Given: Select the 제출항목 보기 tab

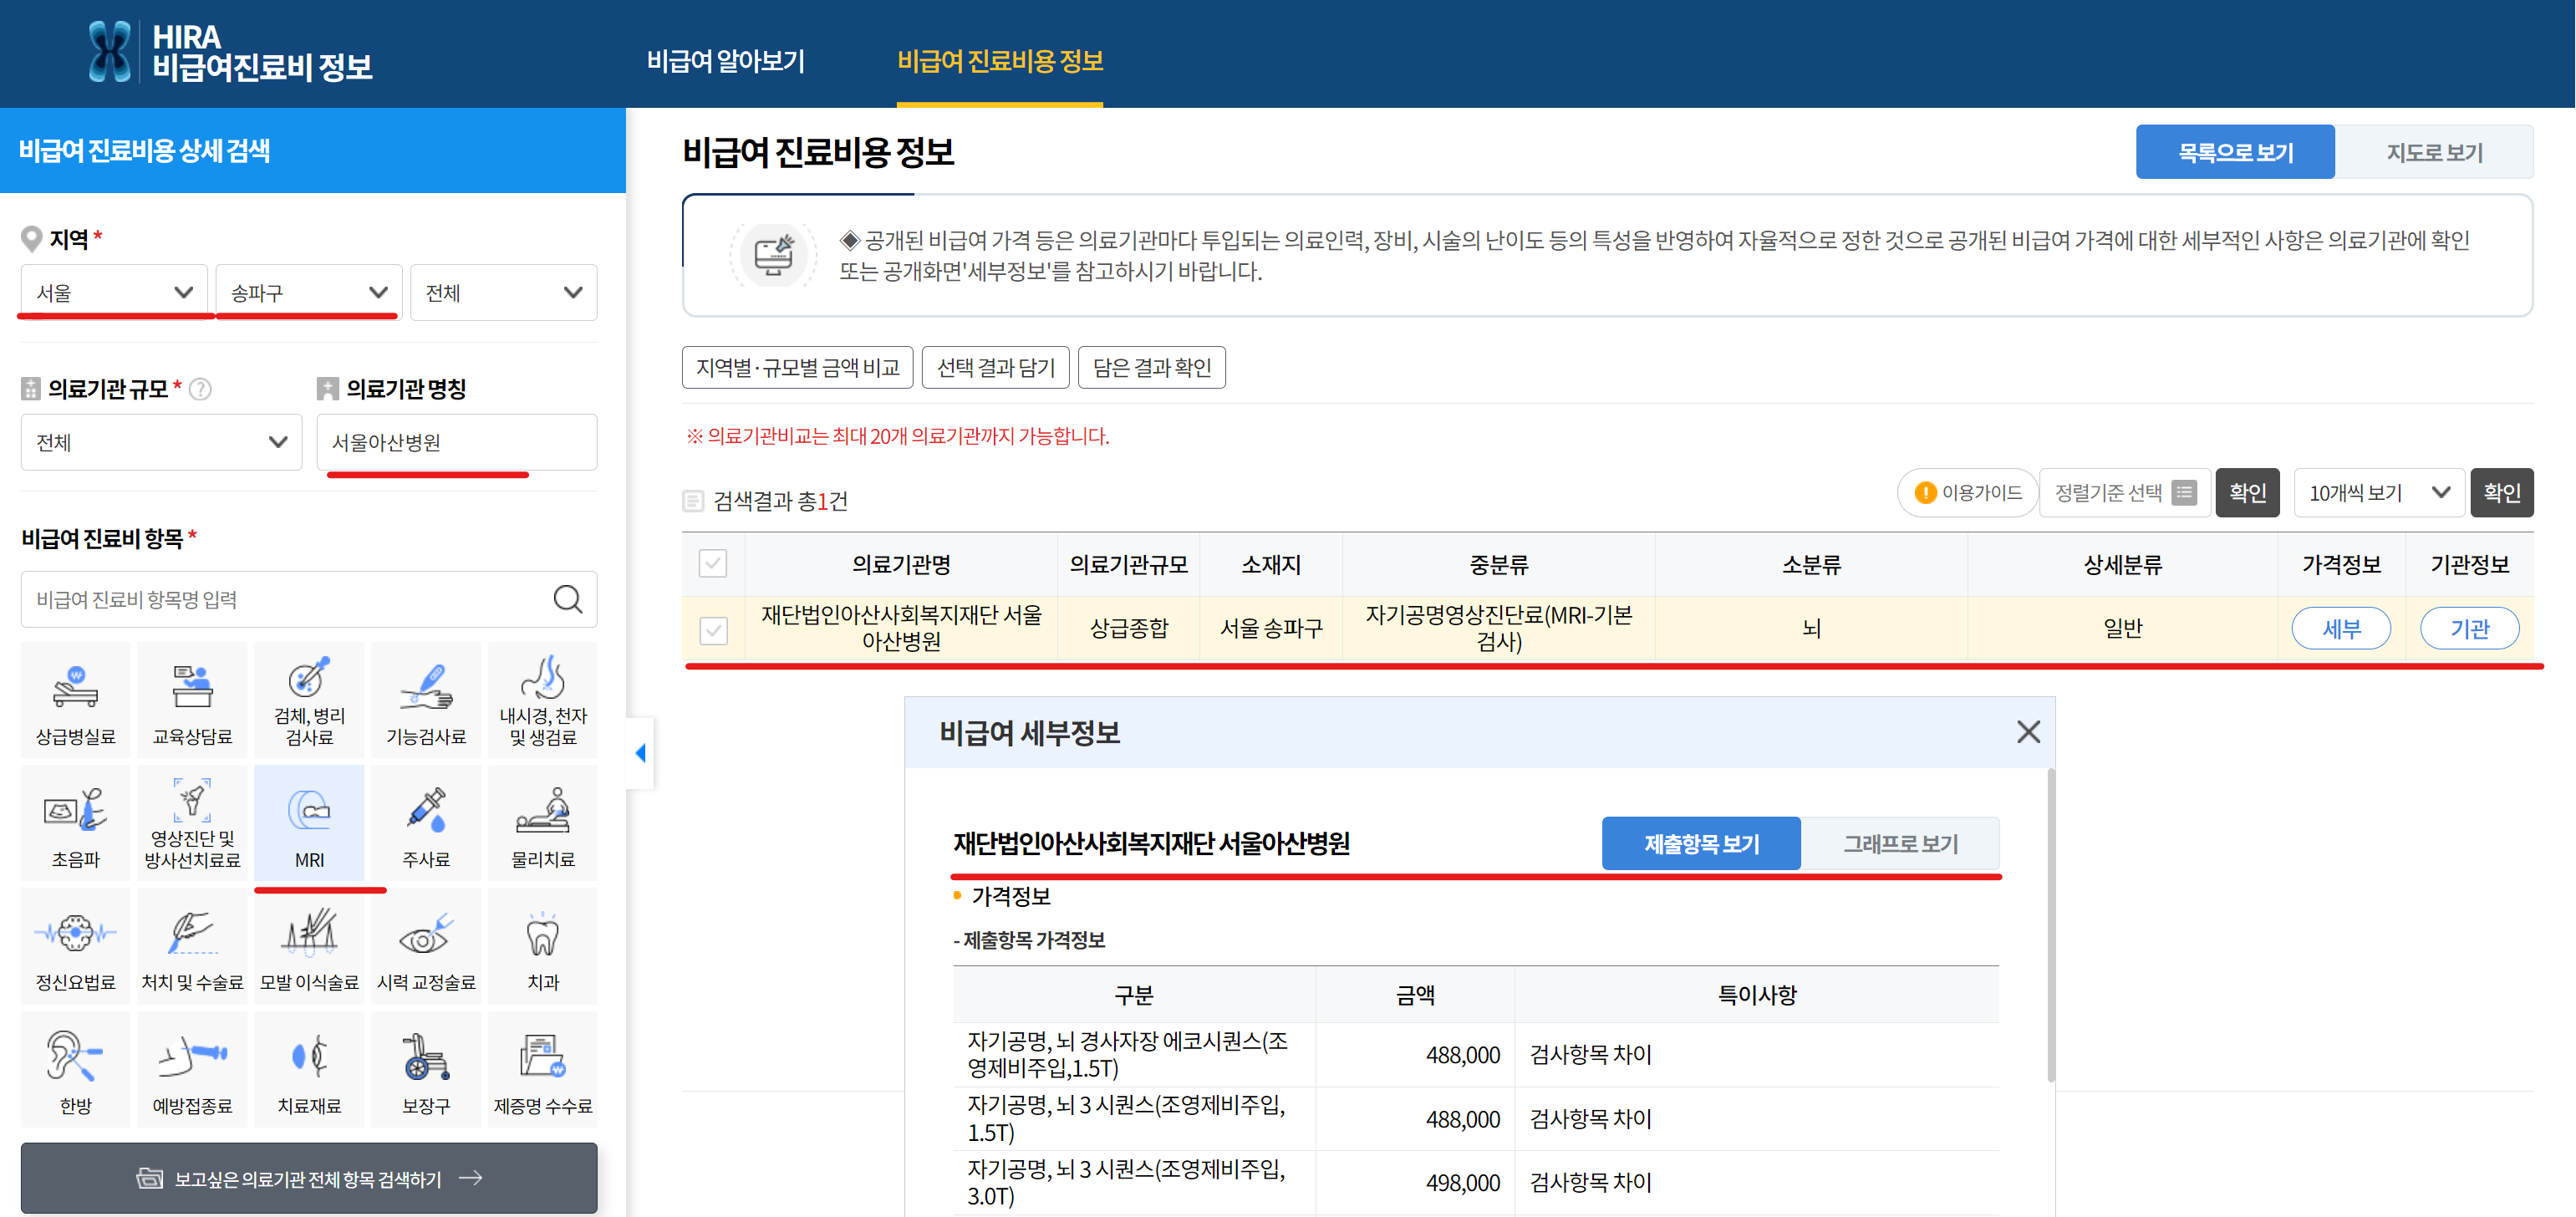Looking at the screenshot, I should click(x=1701, y=843).
